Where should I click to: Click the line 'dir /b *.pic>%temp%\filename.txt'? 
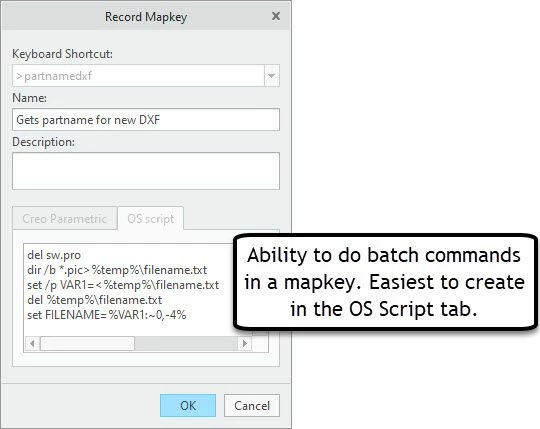coord(117,270)
